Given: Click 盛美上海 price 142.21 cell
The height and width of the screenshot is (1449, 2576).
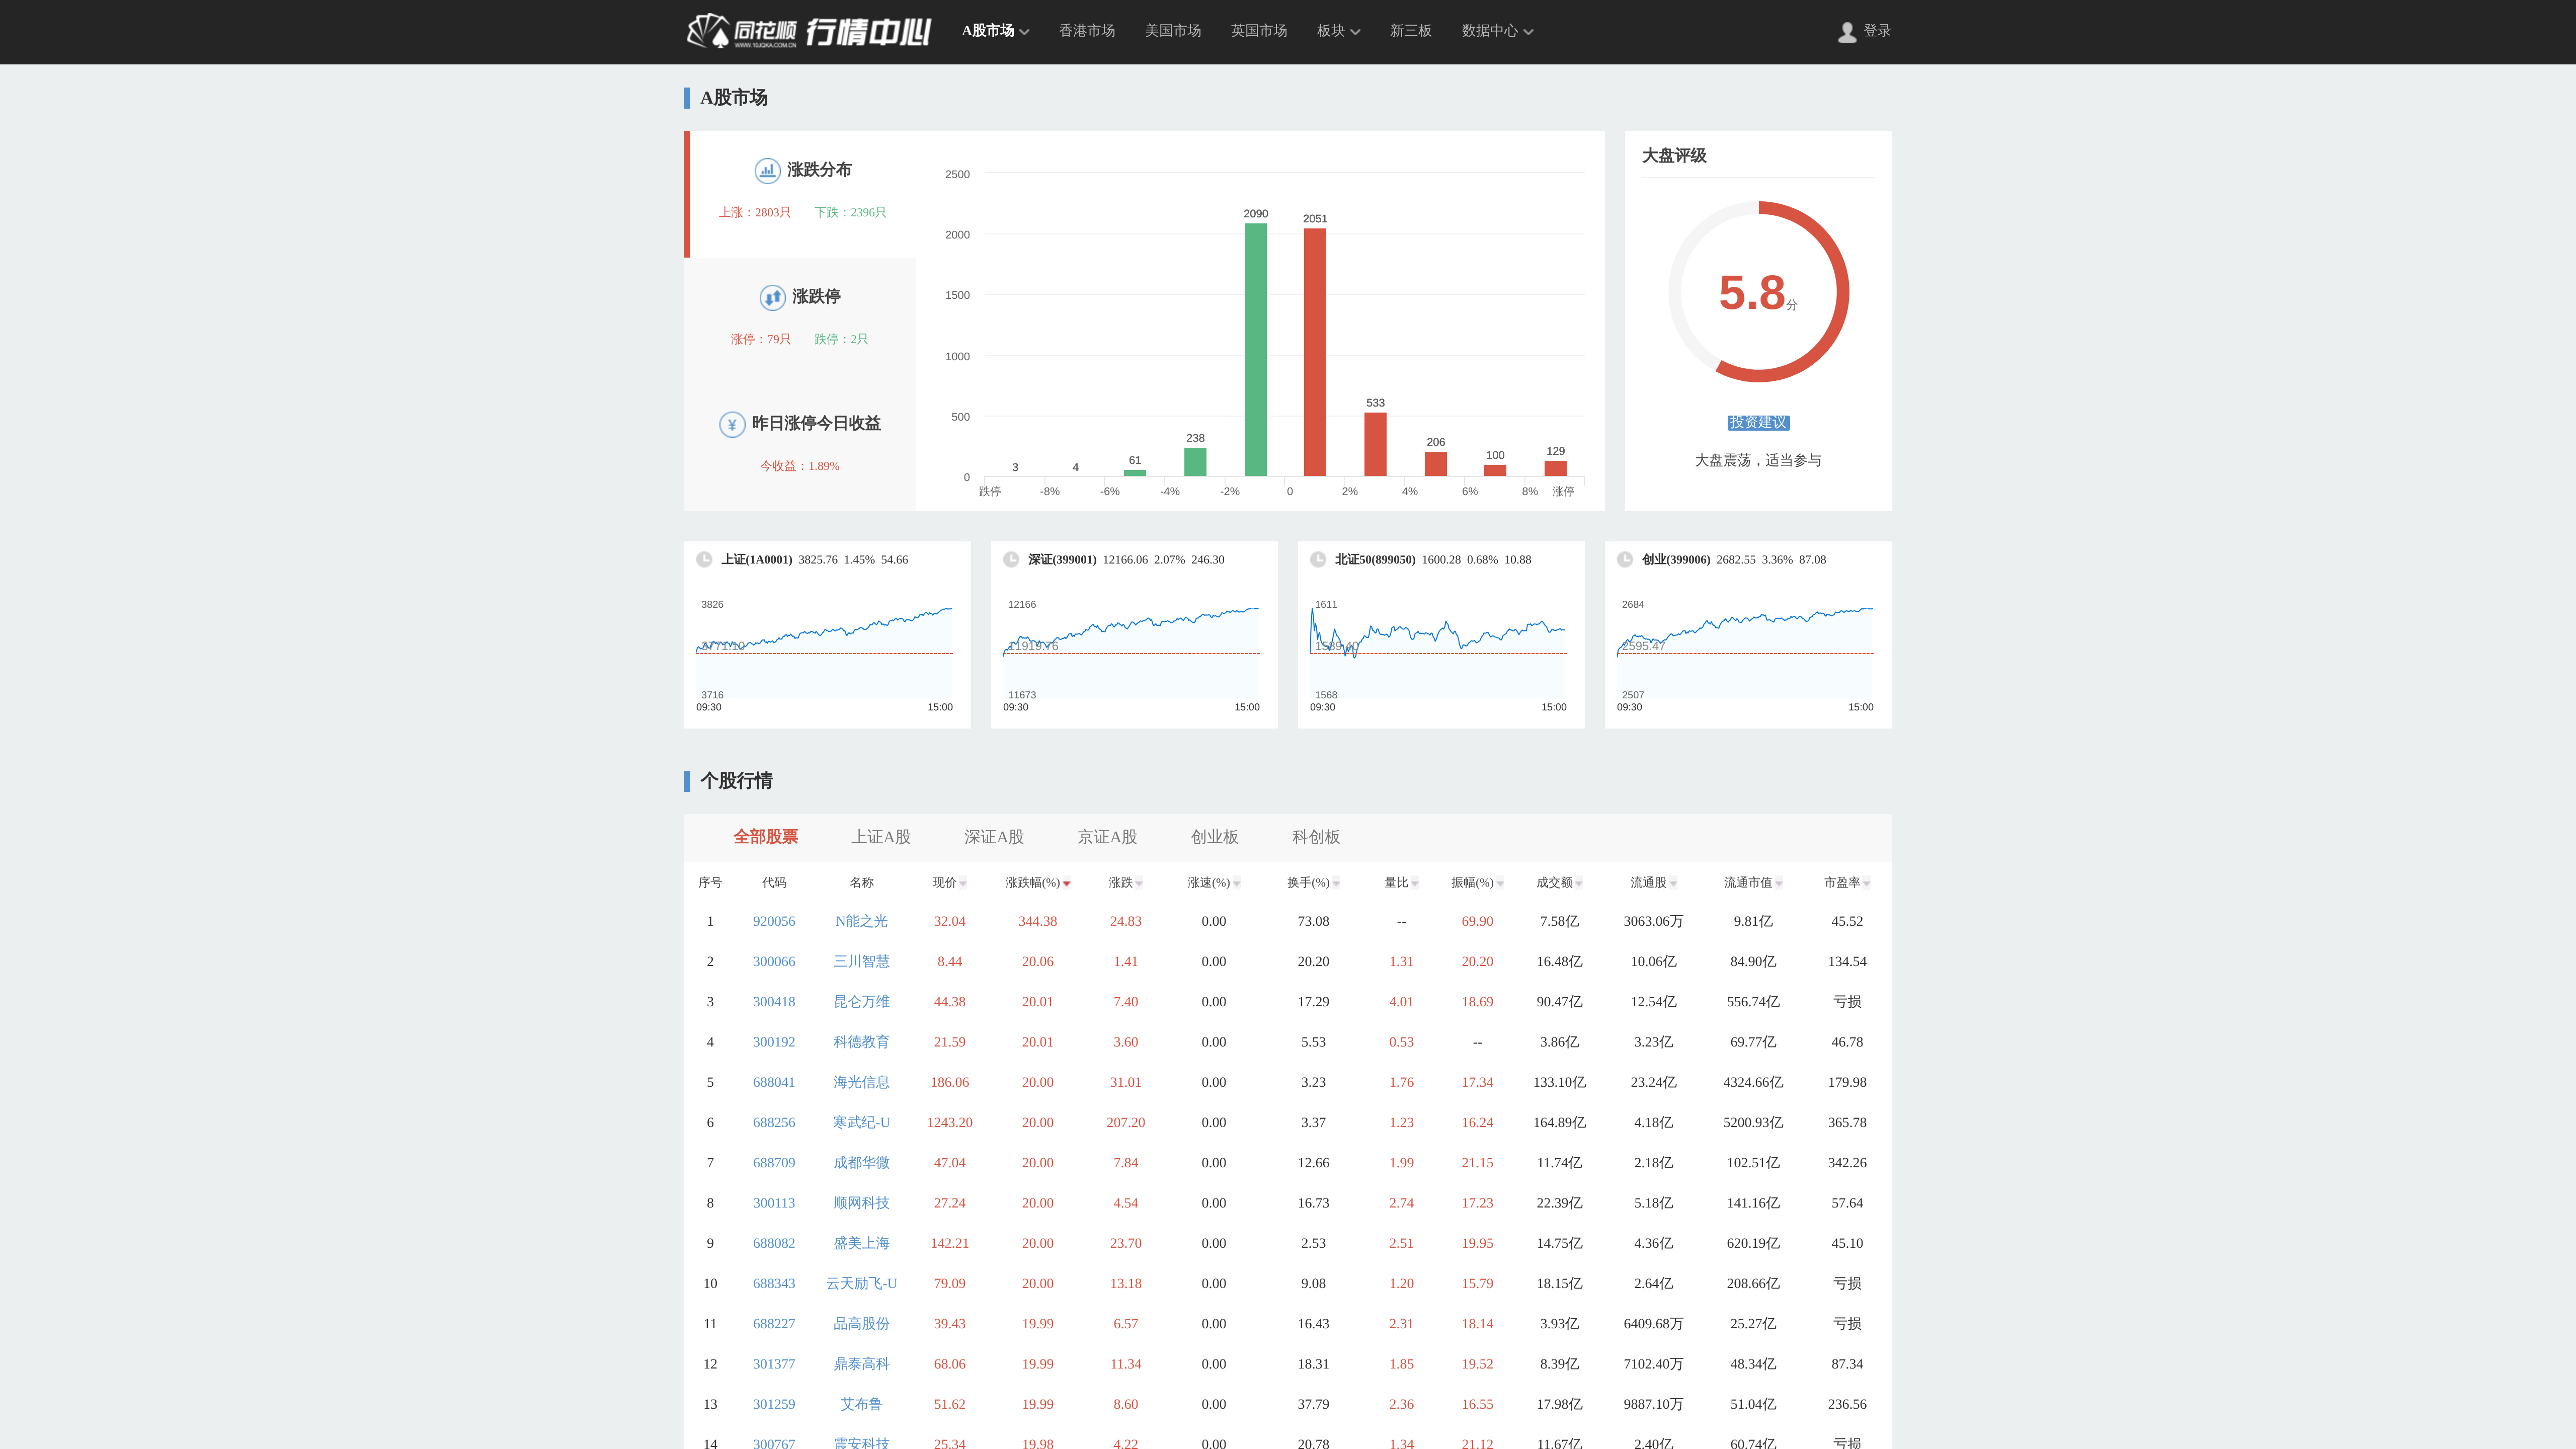Looking at the screenshot, I should coord(949,1243).
